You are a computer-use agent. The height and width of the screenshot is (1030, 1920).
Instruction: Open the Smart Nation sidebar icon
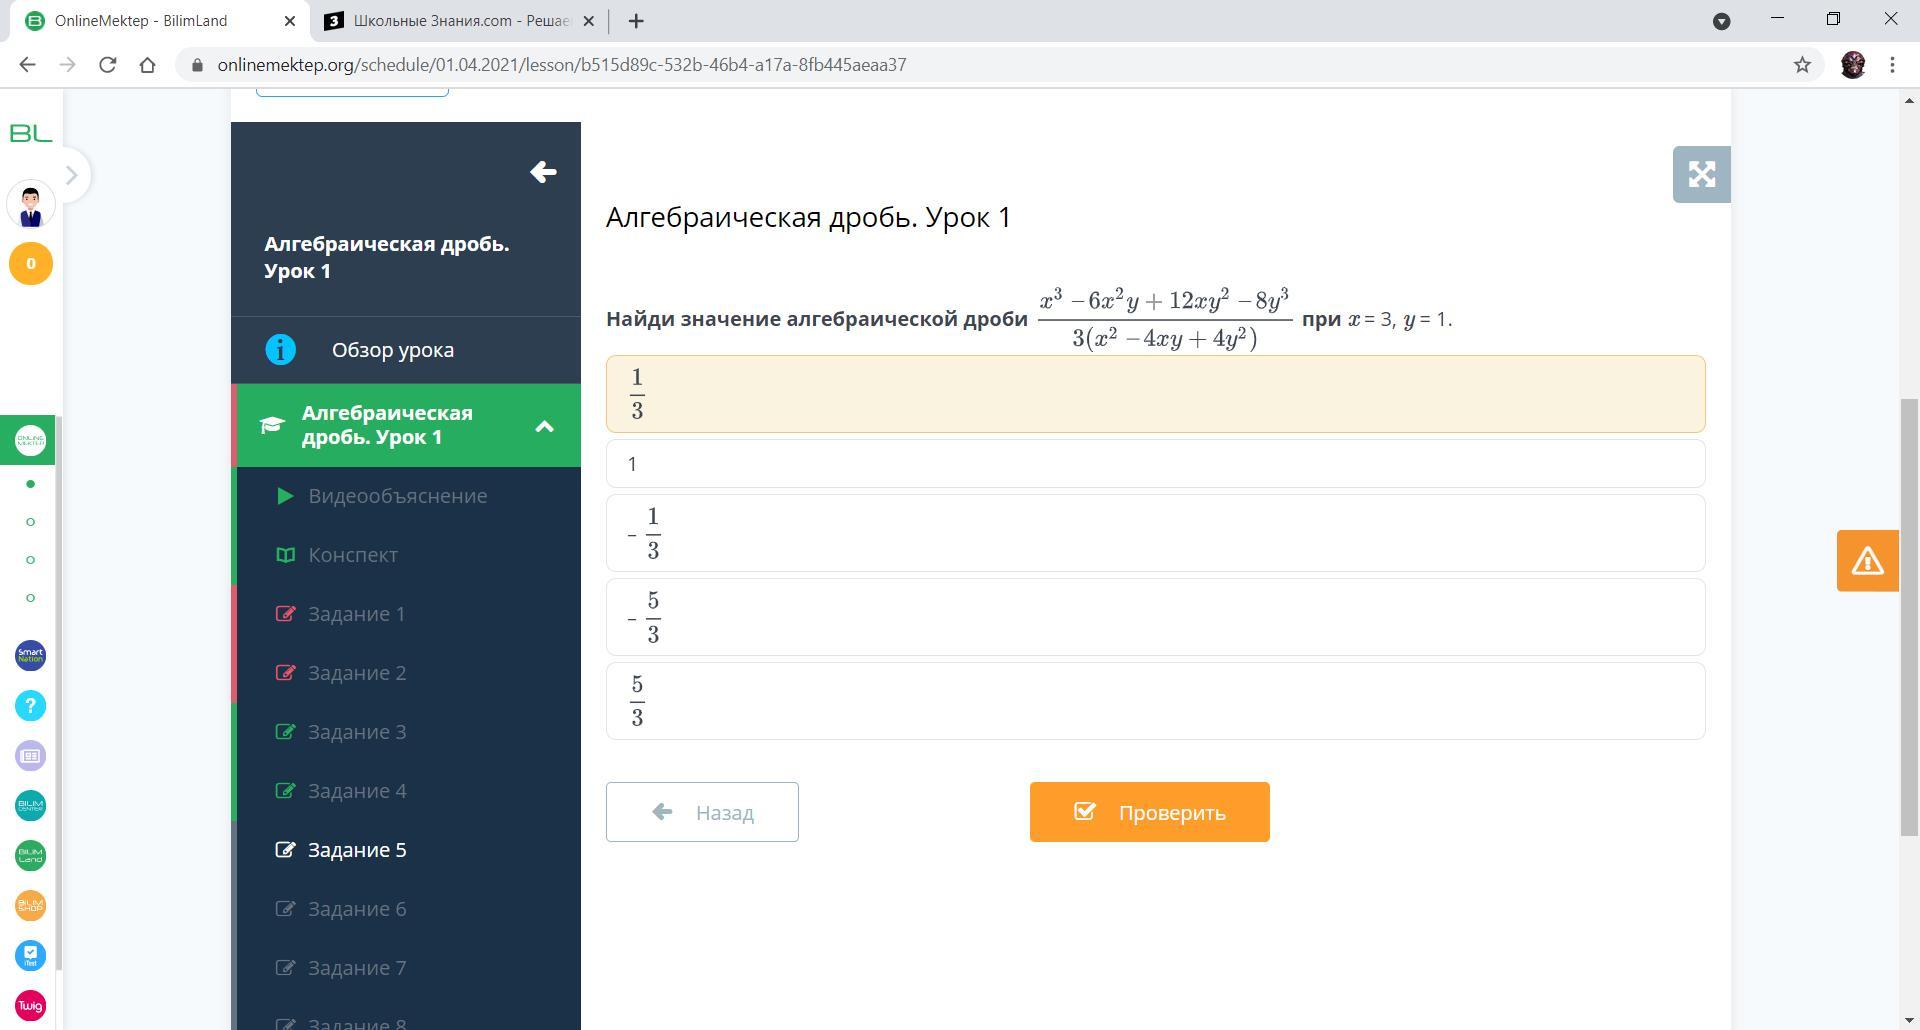30,656
